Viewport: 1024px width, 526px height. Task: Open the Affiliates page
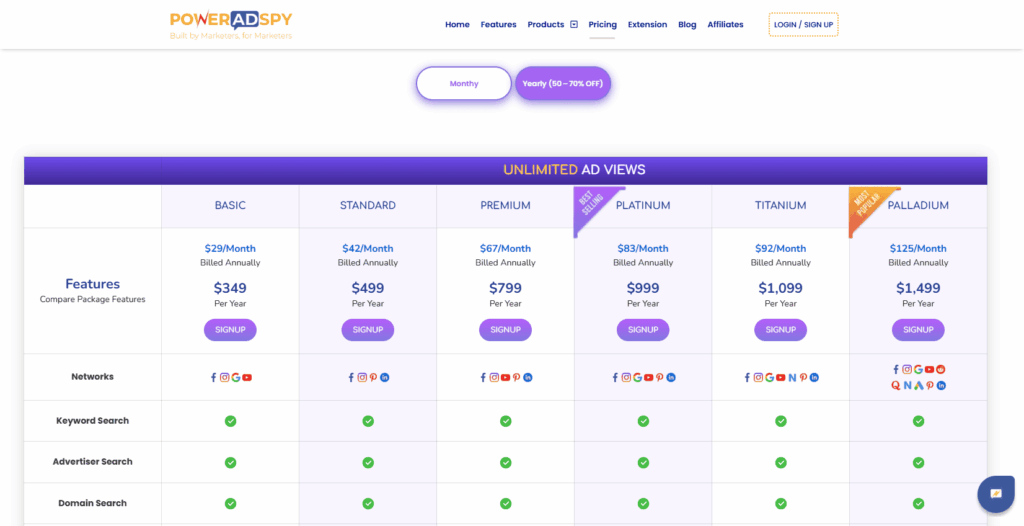coord(725,25)
